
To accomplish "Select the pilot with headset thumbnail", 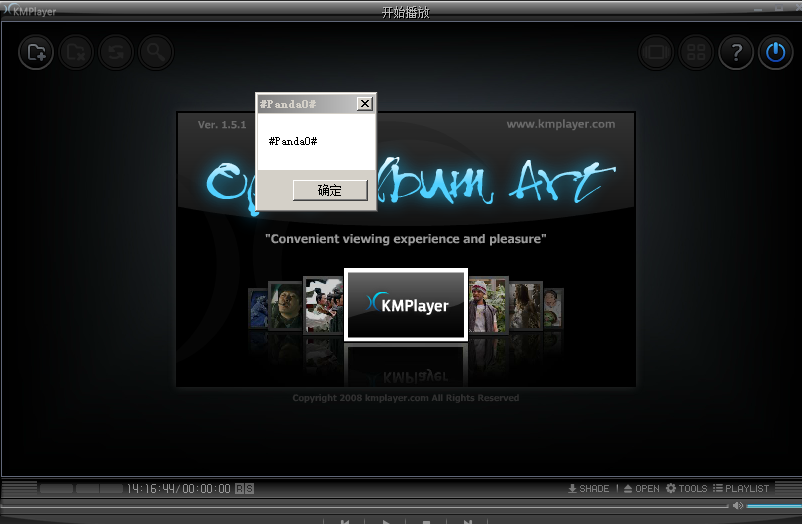I will [x=285, y=306].
